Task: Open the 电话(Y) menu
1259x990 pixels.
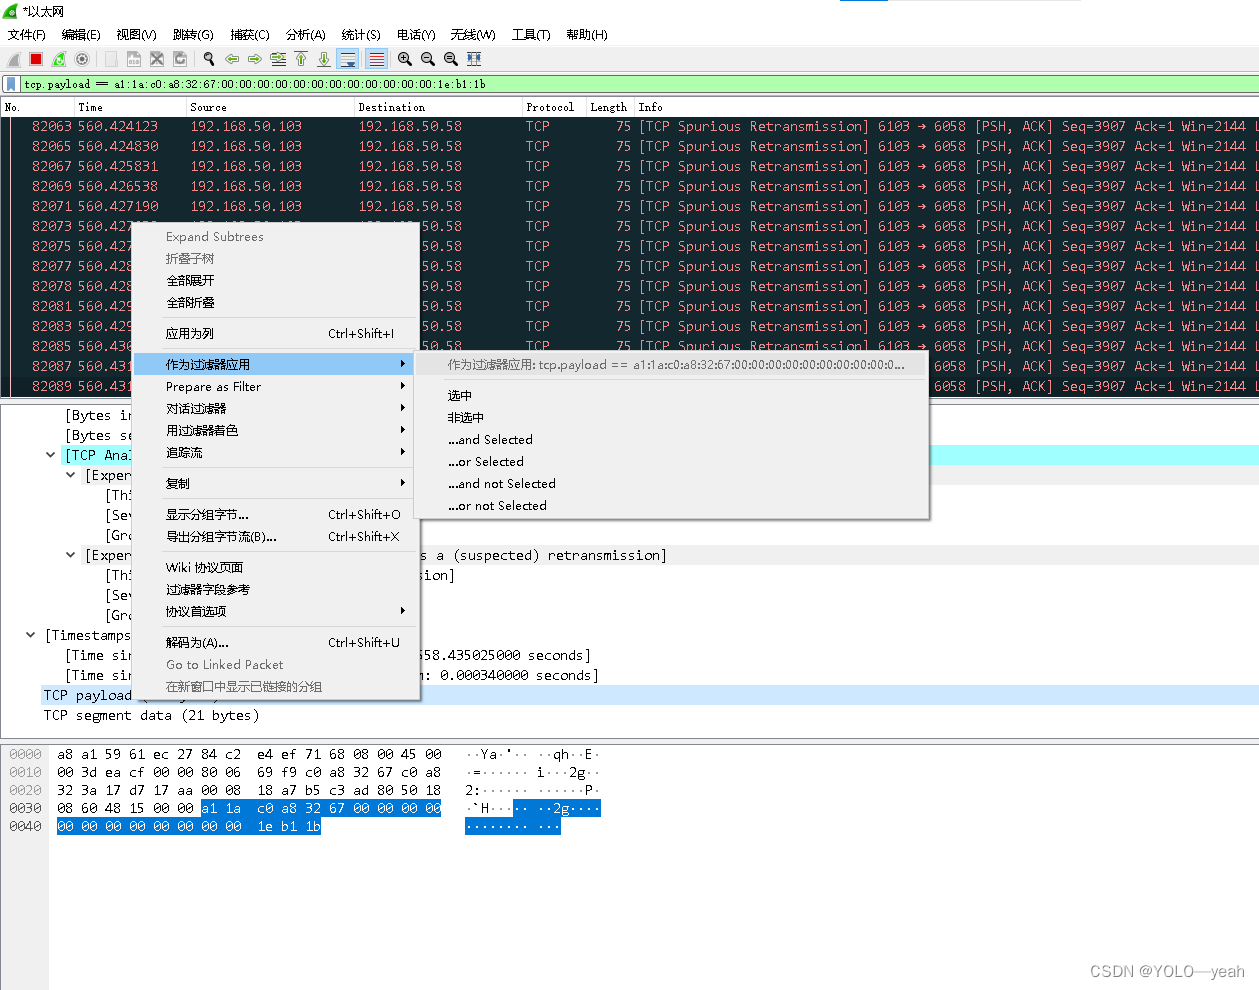Action: click(416, 34)
